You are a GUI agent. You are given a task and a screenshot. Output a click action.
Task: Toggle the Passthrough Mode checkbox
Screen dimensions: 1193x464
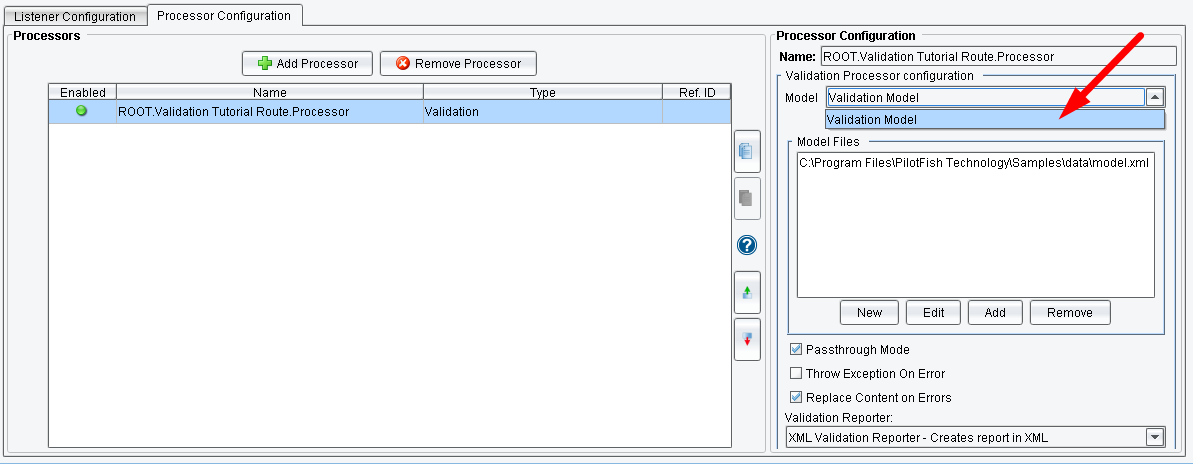click(x=796, y=349)
